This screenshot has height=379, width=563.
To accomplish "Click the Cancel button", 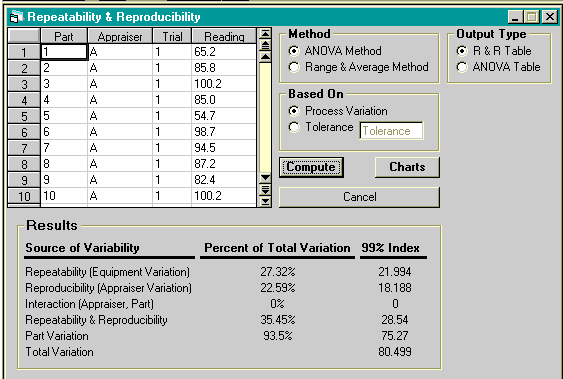I will click(359, 197).
